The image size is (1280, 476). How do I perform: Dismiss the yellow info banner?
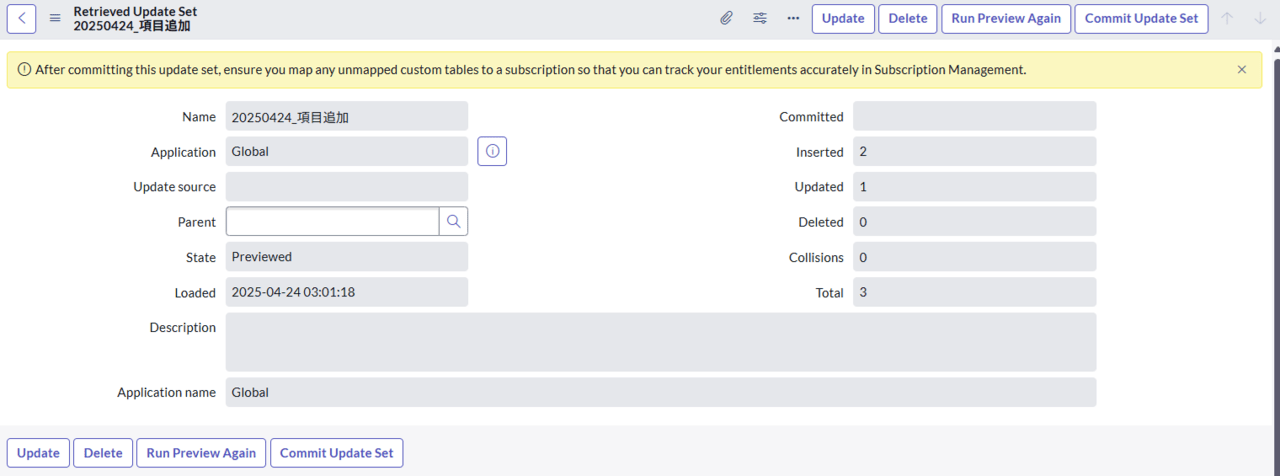[x=1242, y=70]
